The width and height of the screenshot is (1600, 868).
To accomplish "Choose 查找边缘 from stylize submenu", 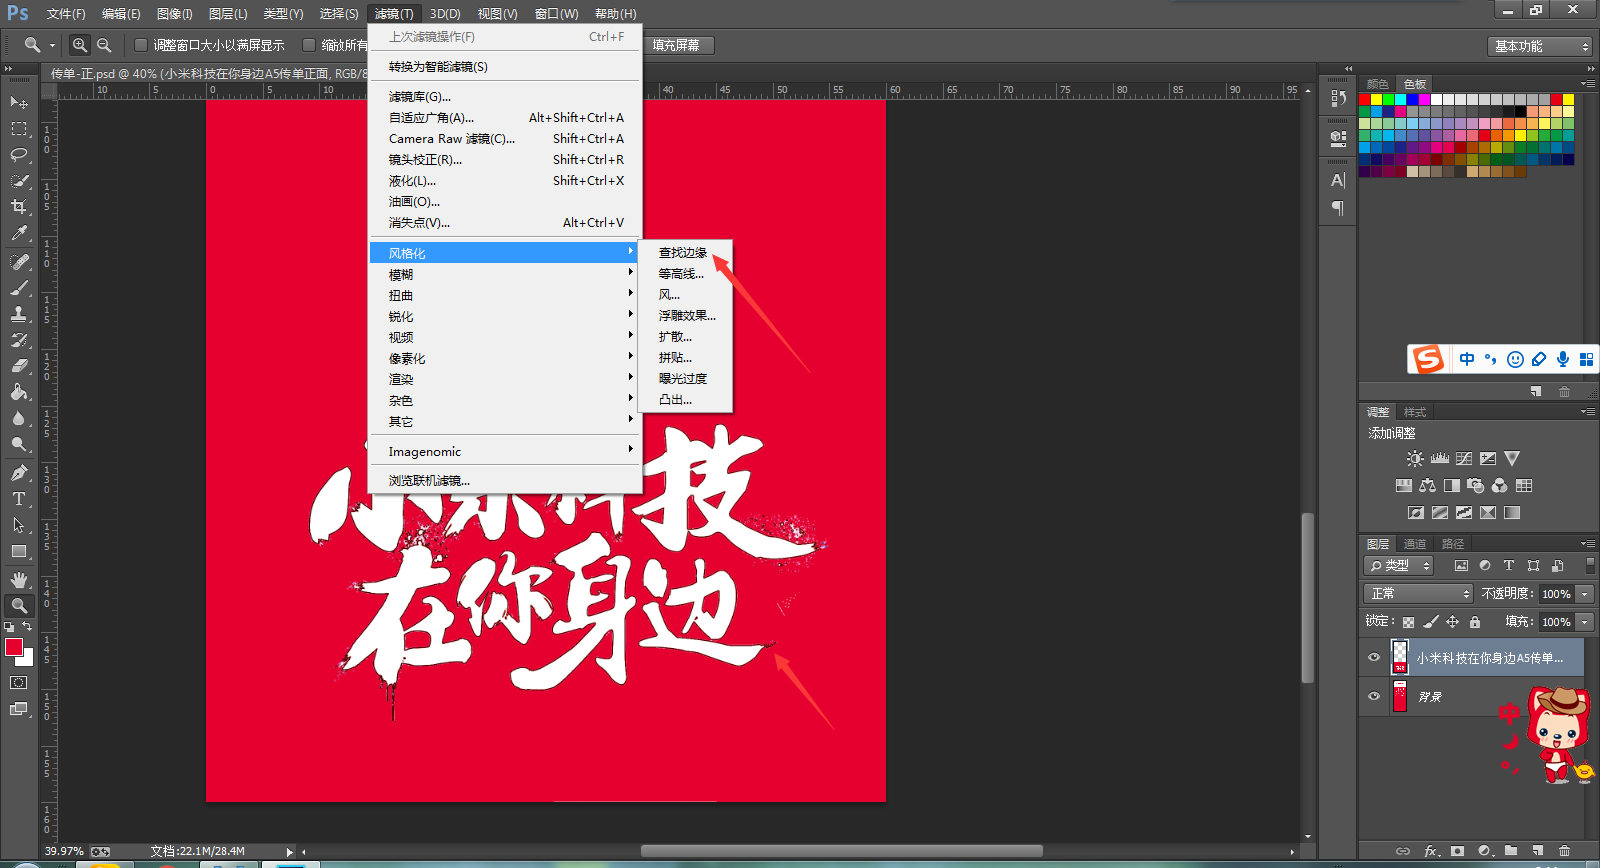I will pos(685,252).
